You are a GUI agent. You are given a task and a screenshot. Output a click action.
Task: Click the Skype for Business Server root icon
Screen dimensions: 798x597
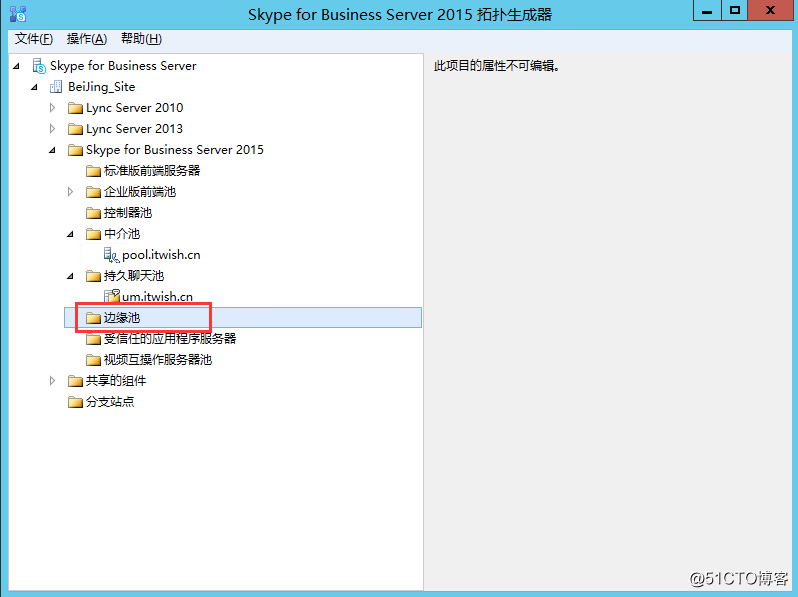click(x=39, y=66)
